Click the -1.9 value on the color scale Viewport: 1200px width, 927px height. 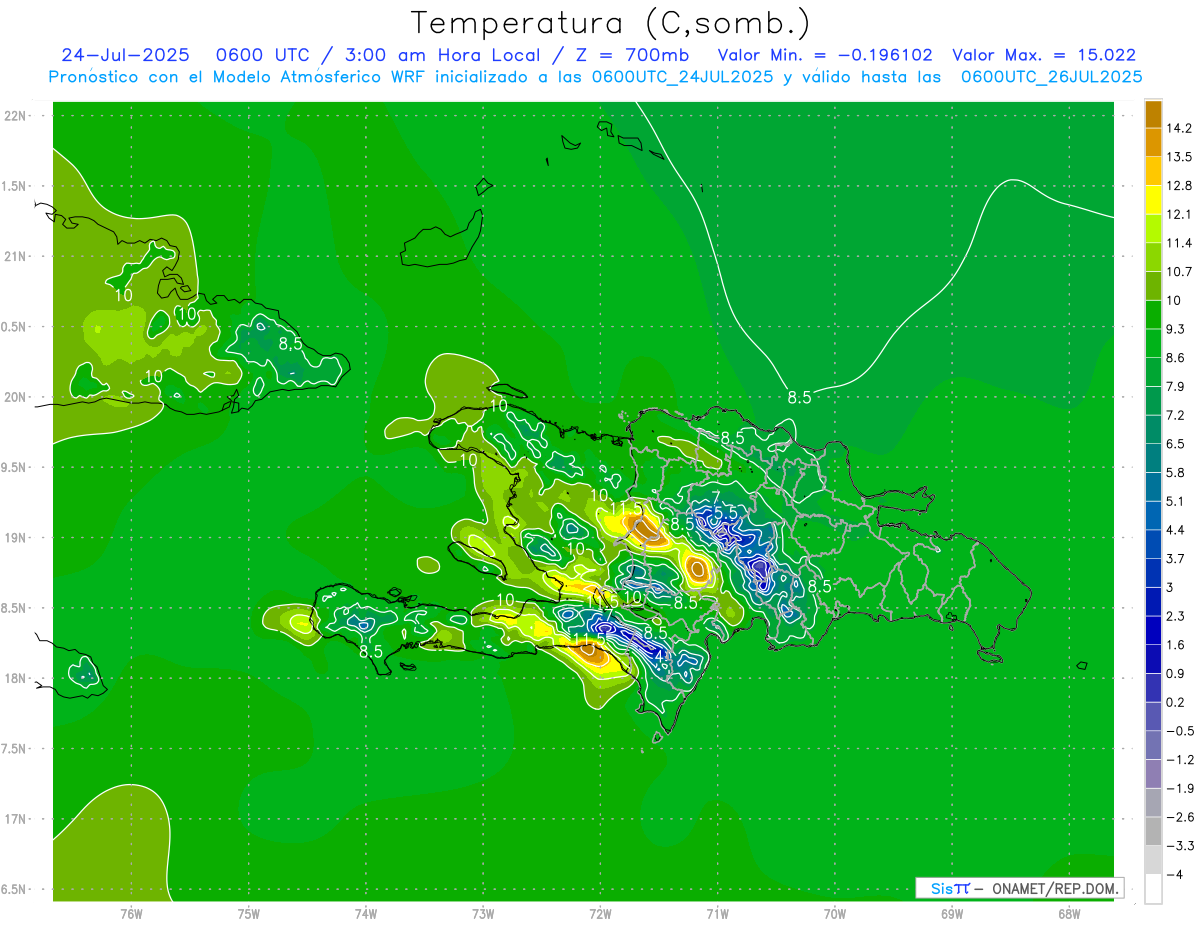coord(1179,788)
